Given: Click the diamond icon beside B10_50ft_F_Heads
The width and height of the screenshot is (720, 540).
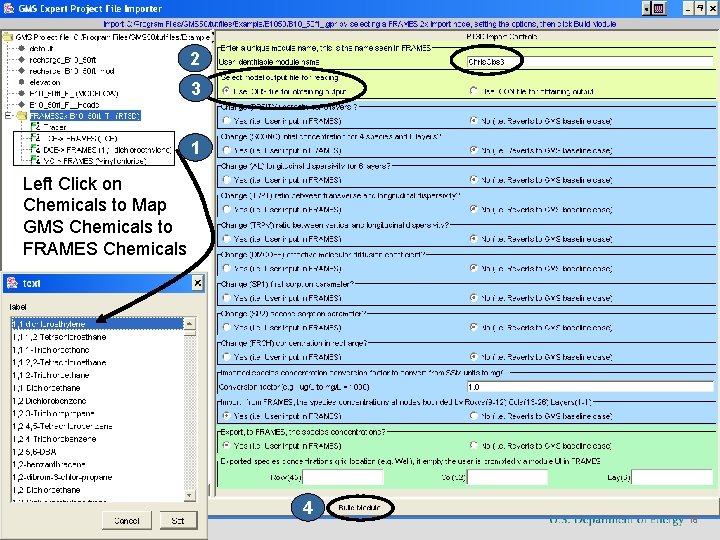Looking at the screenshot, I should (21, 105).
